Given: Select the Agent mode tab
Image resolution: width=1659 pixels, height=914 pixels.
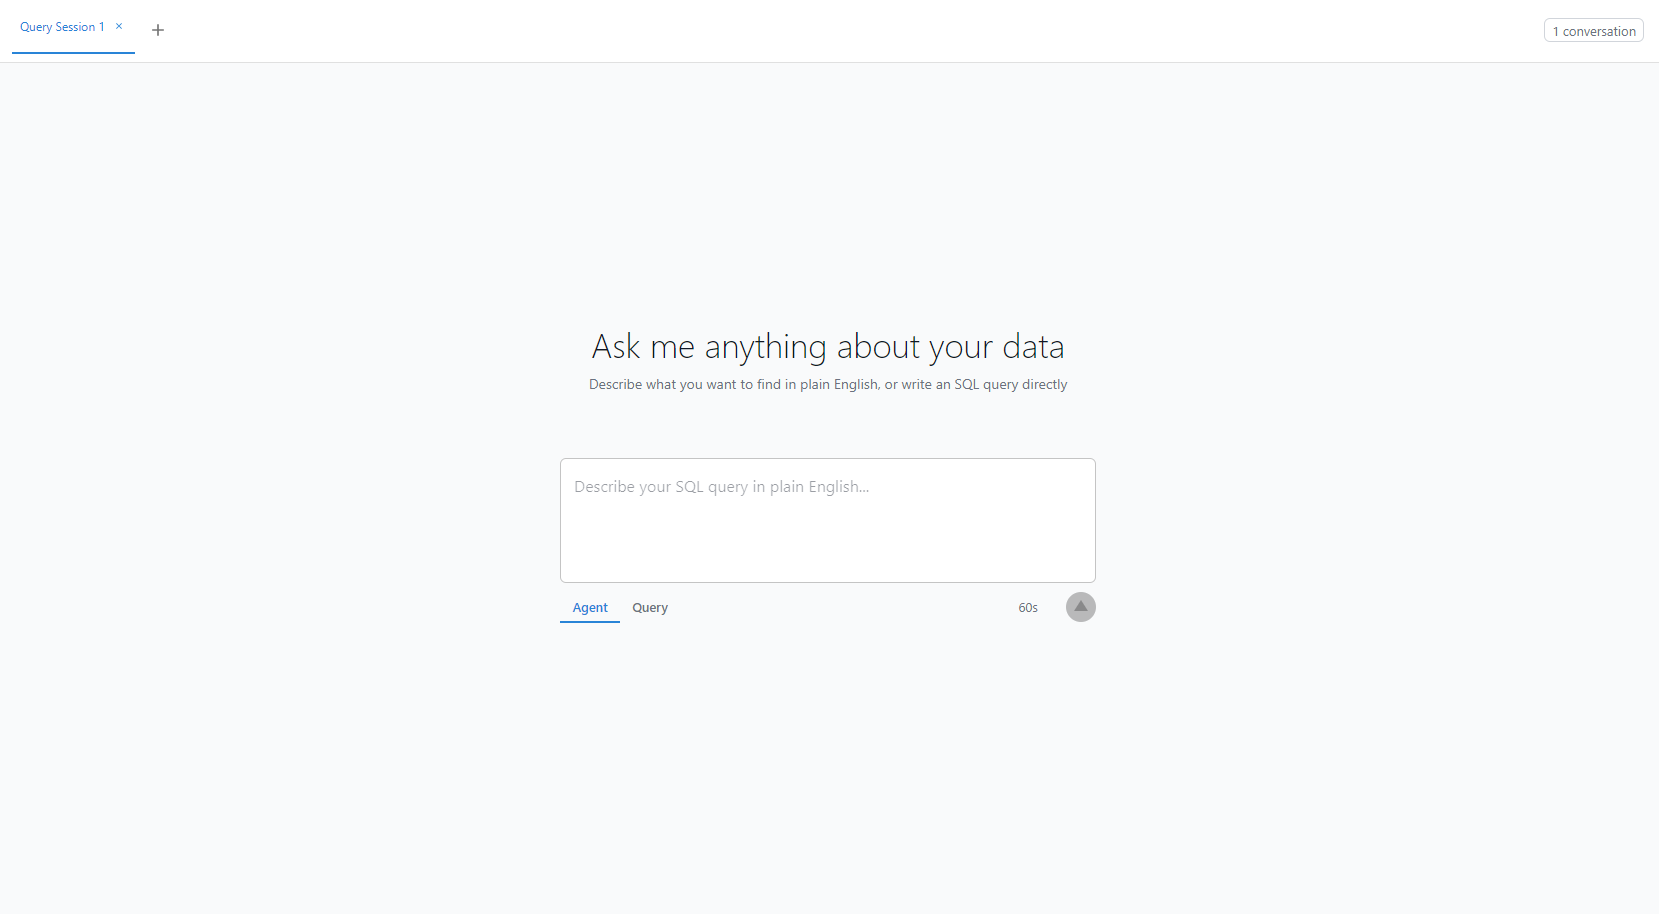Looking at the screenshot, I should tap(590, 608).
